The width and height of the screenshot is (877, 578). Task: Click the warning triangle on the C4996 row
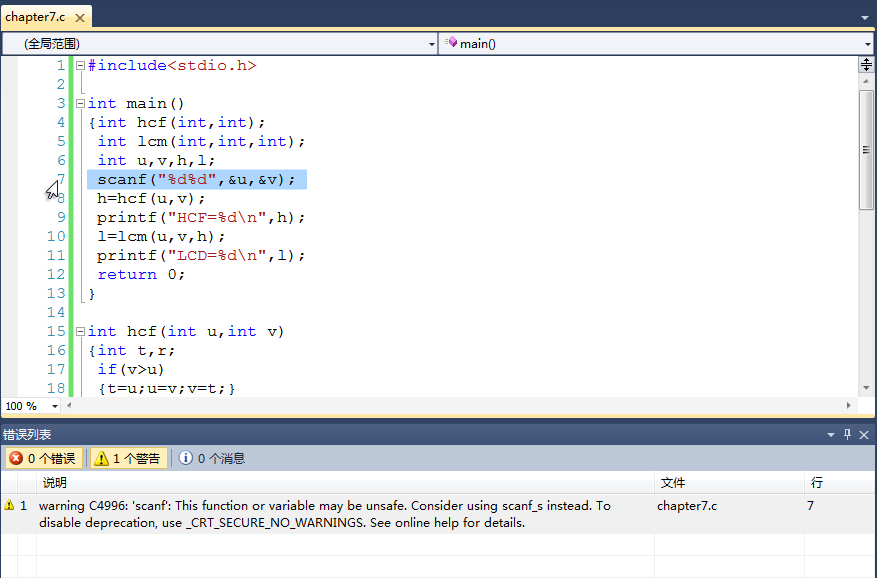10,505
